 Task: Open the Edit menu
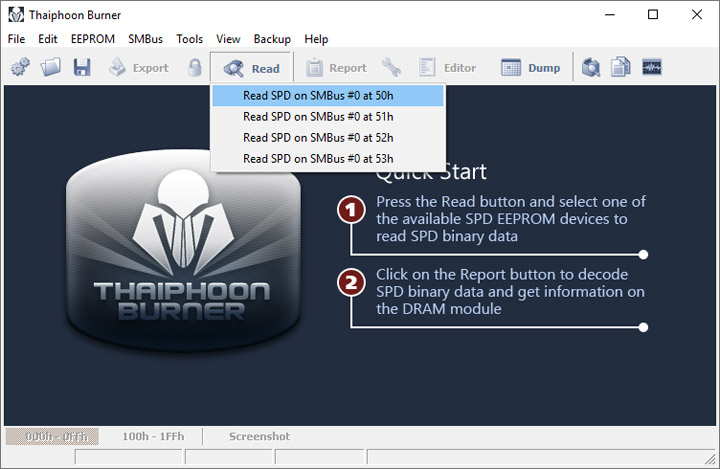[48, 39]
